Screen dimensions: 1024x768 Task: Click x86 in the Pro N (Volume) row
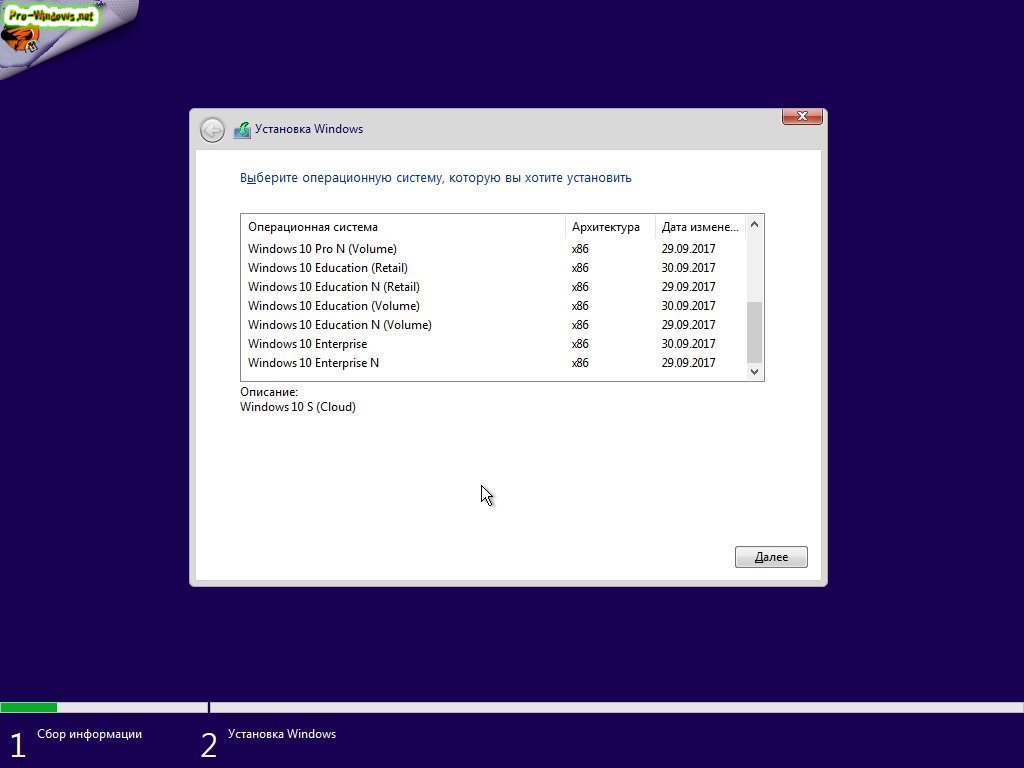pos(580,249)
